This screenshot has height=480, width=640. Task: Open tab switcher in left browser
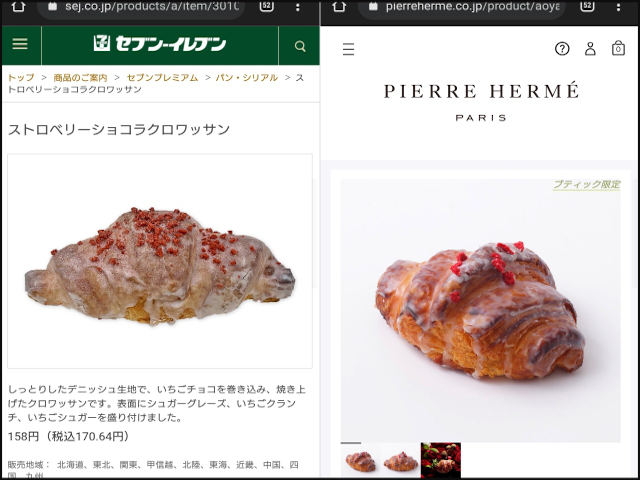[x=266, y=6]
